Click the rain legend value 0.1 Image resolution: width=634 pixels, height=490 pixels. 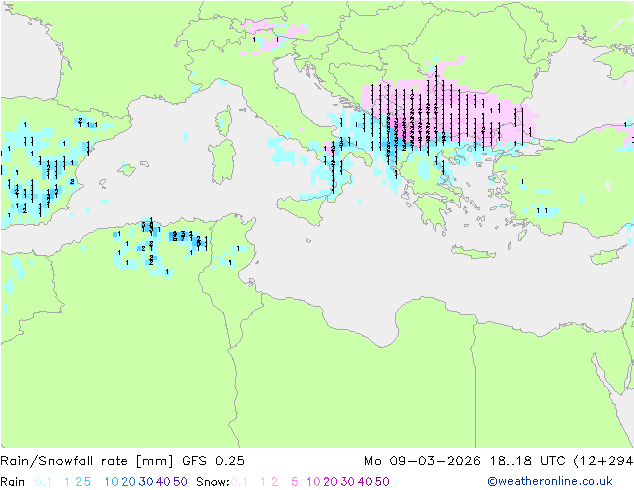pyautogui.click(x=43, y=482)
